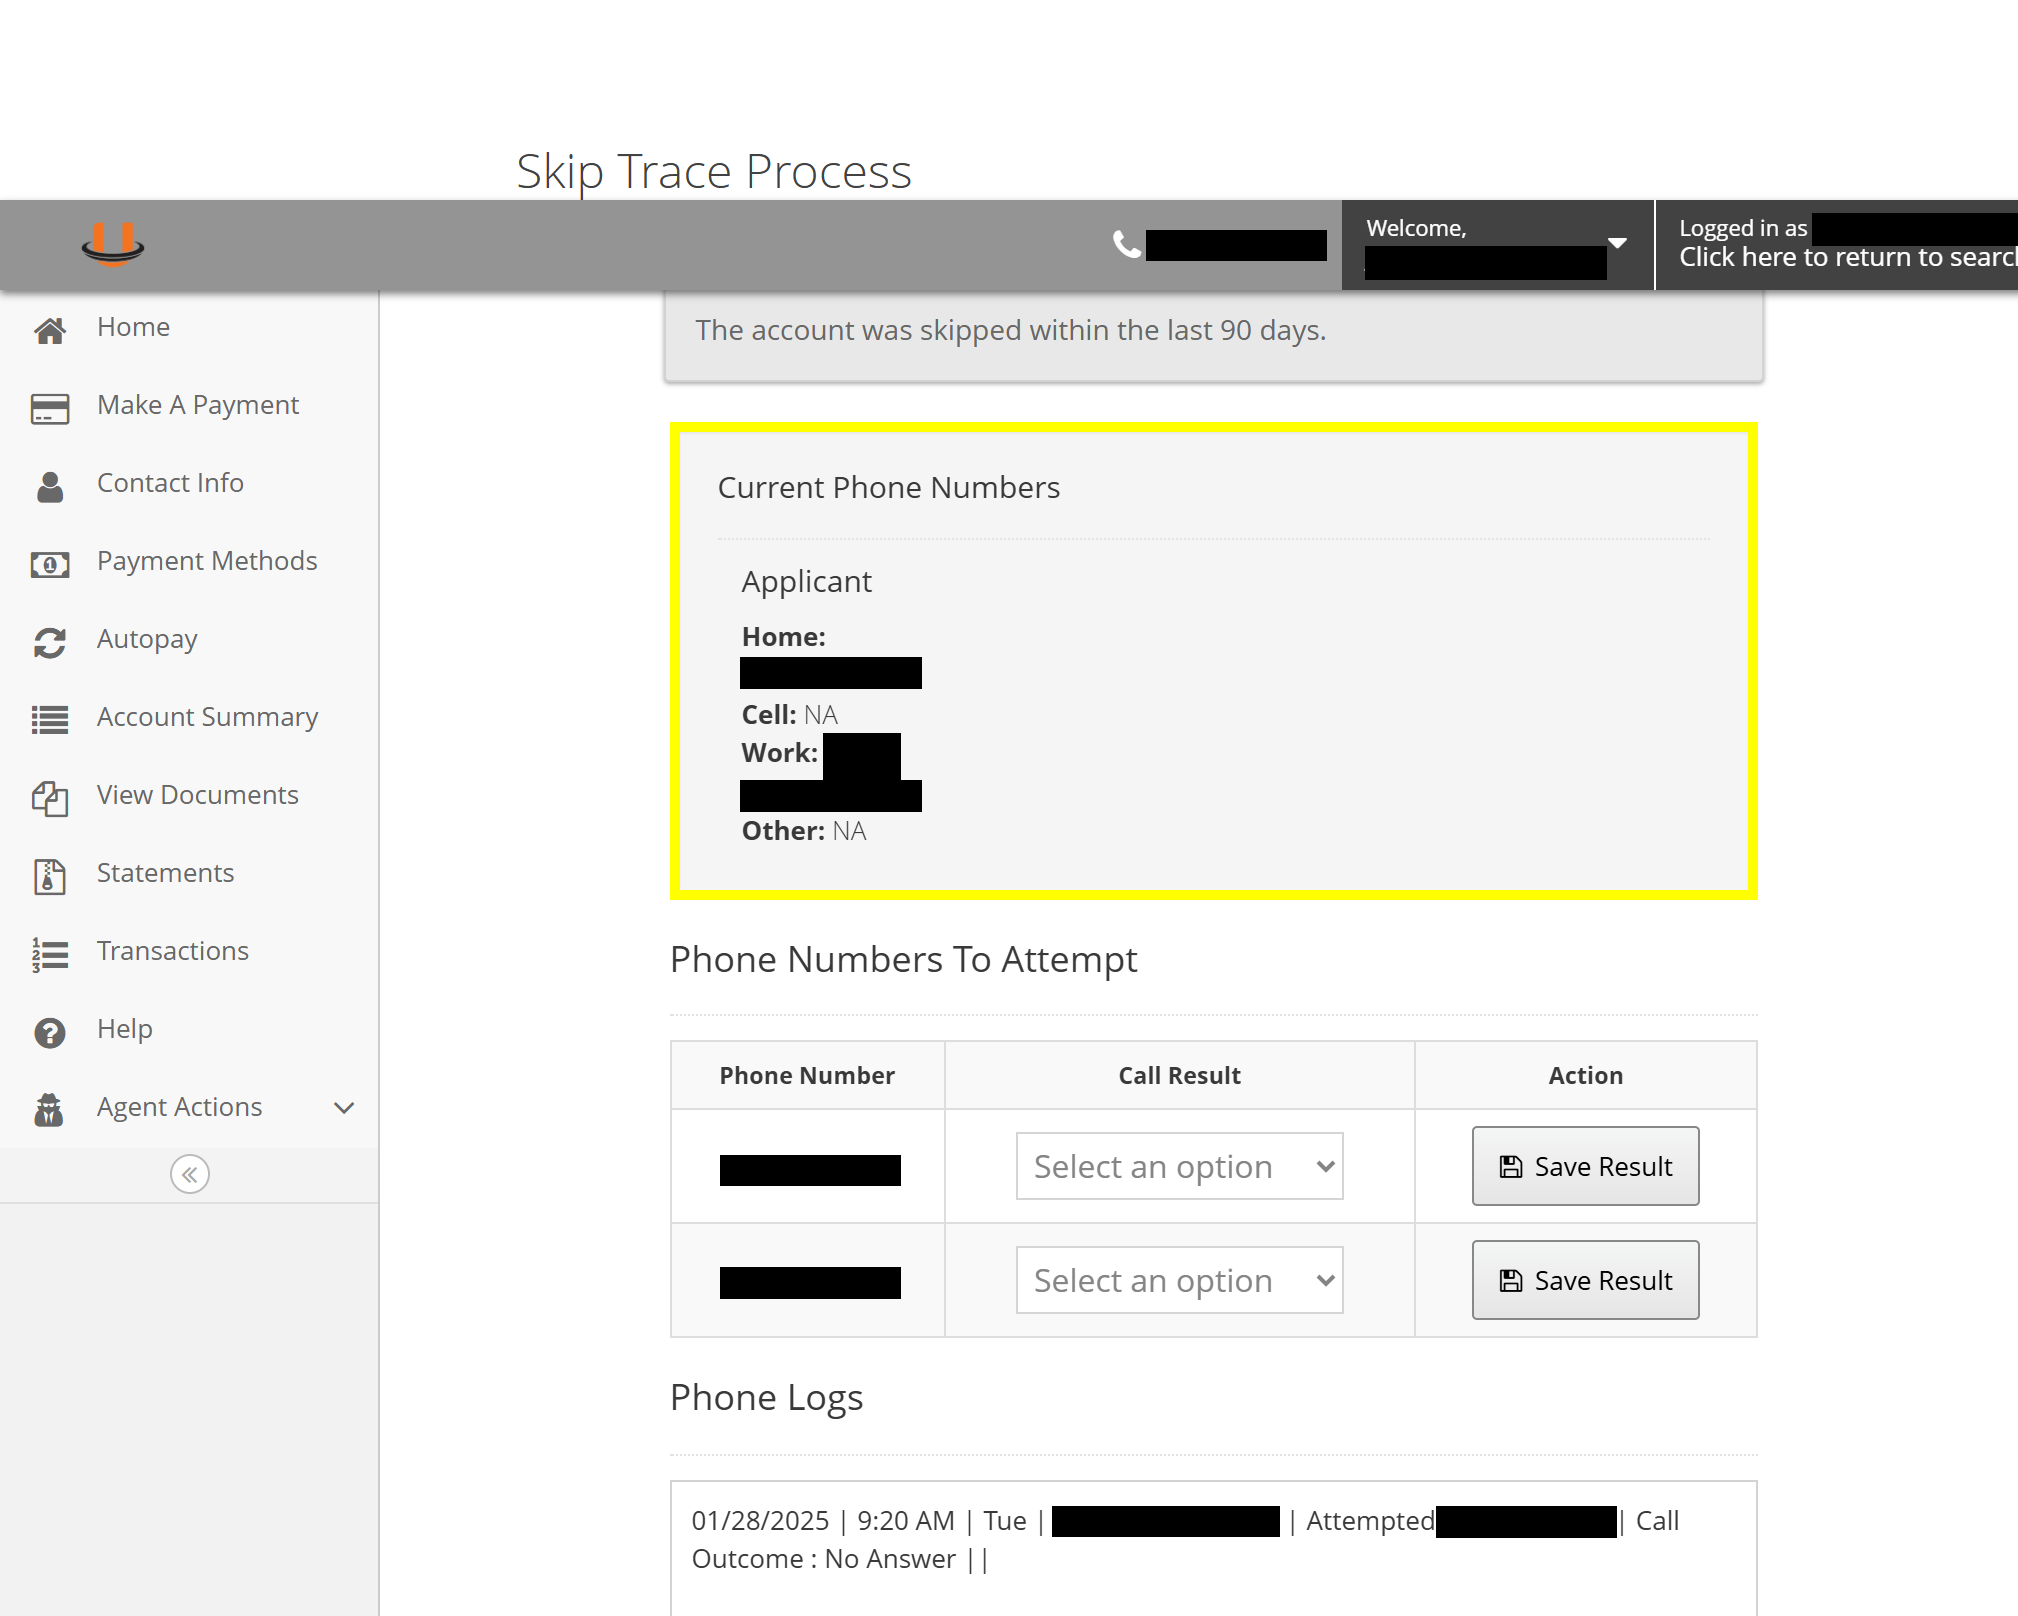Click the View Documents copy icon

pos(50,798)
